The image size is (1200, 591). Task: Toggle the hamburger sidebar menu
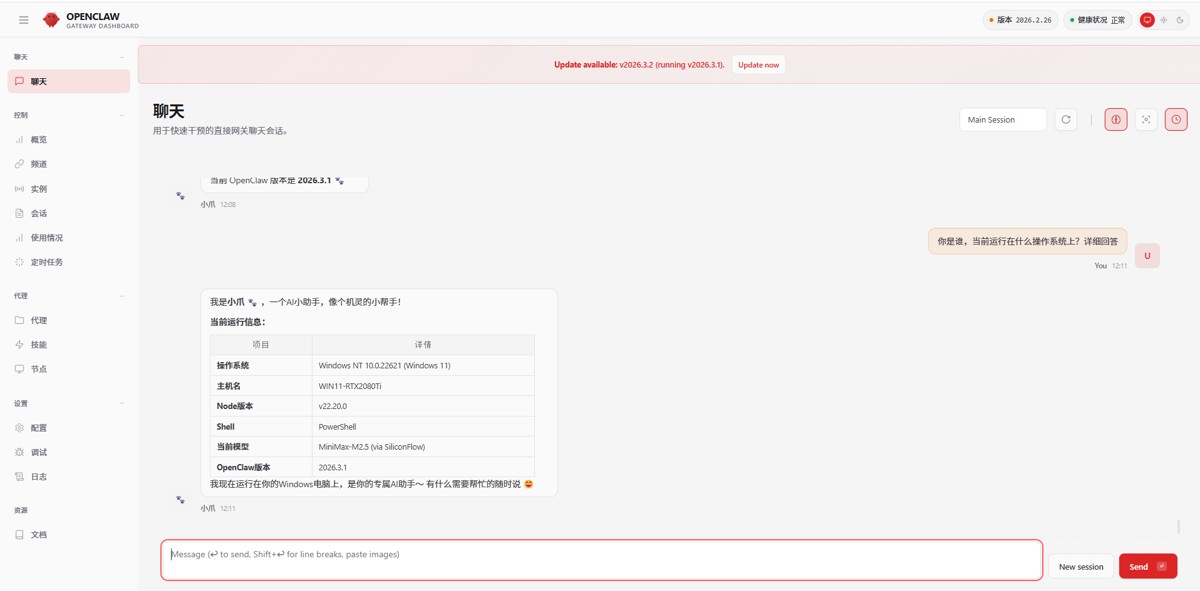click(24, 19)
